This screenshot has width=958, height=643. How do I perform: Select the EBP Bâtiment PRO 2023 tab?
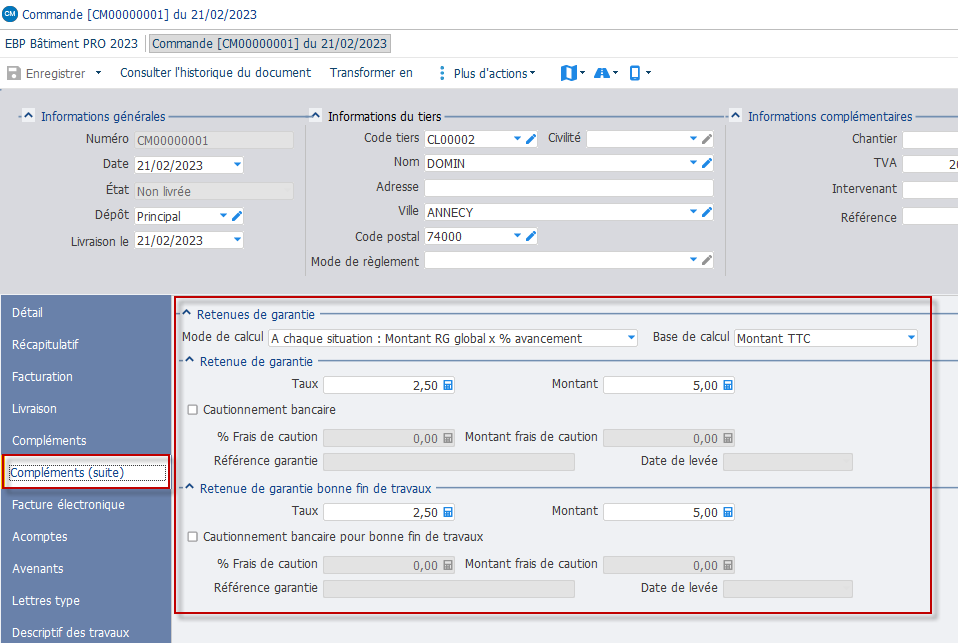click(71, 43)
